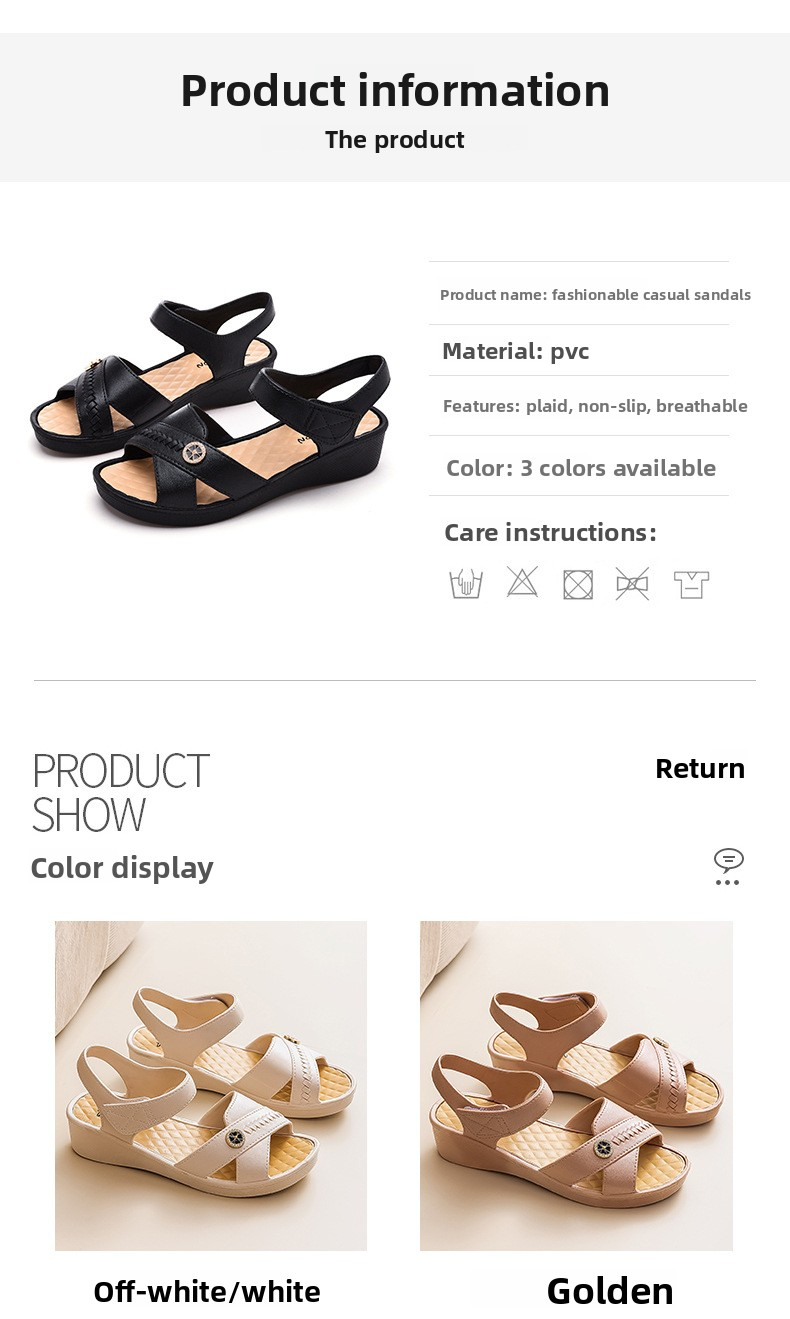Click the PRODUCT SHOW section title
Screen dimensions: 790x1319
click(x=121, y=793)
